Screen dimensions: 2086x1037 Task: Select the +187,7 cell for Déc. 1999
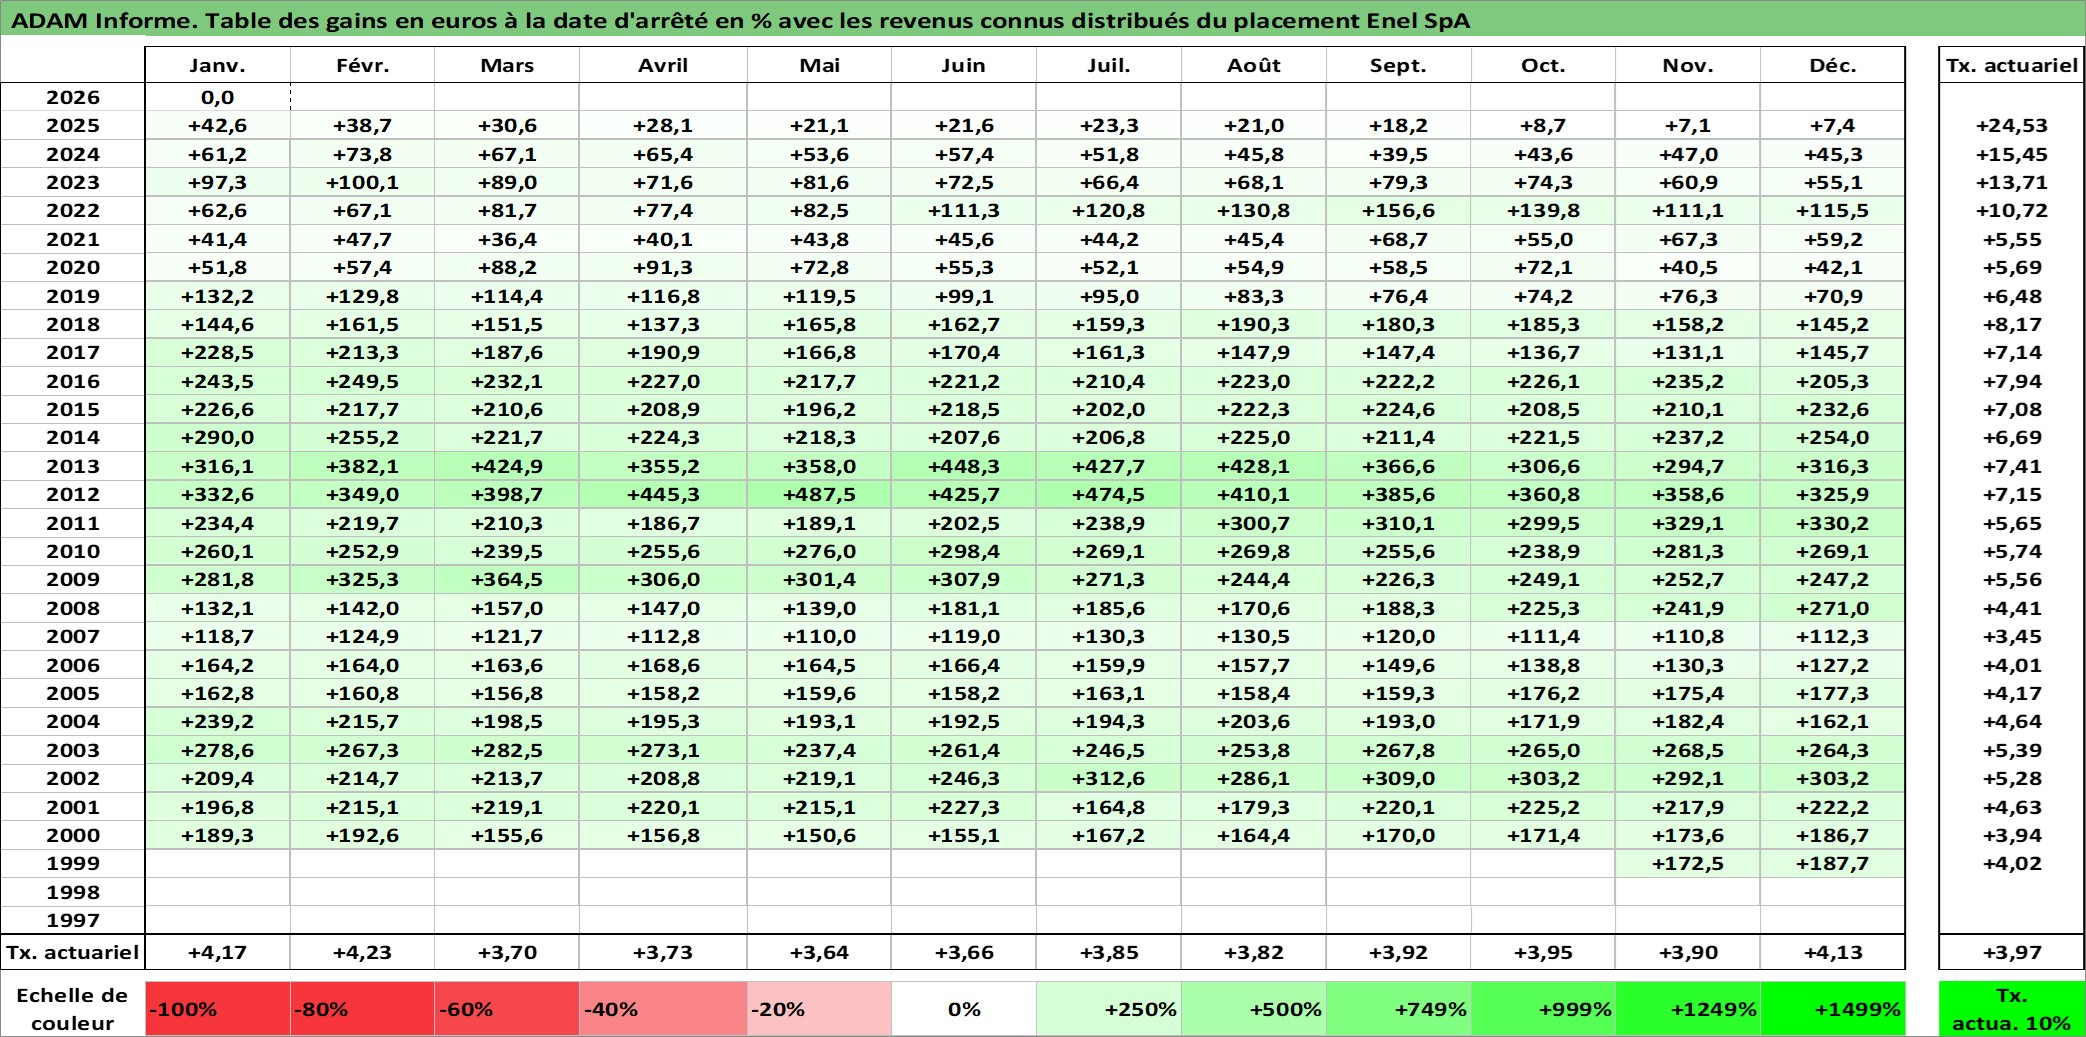click(1833, 863)
